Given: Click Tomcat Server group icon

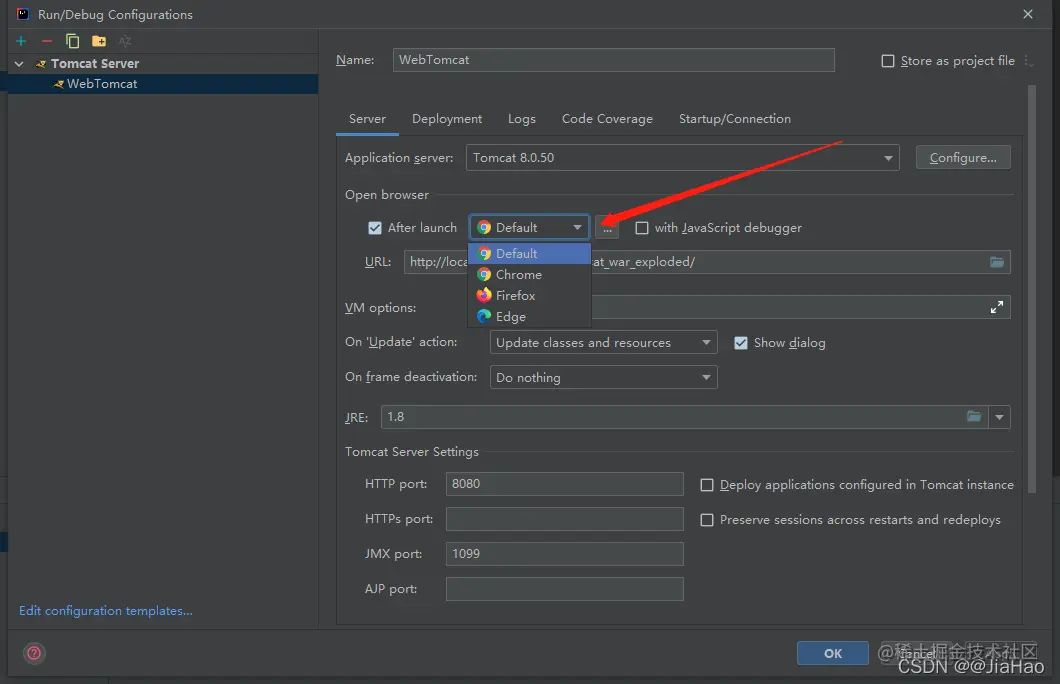Looking at the screenshot, I should coord(41,64).
